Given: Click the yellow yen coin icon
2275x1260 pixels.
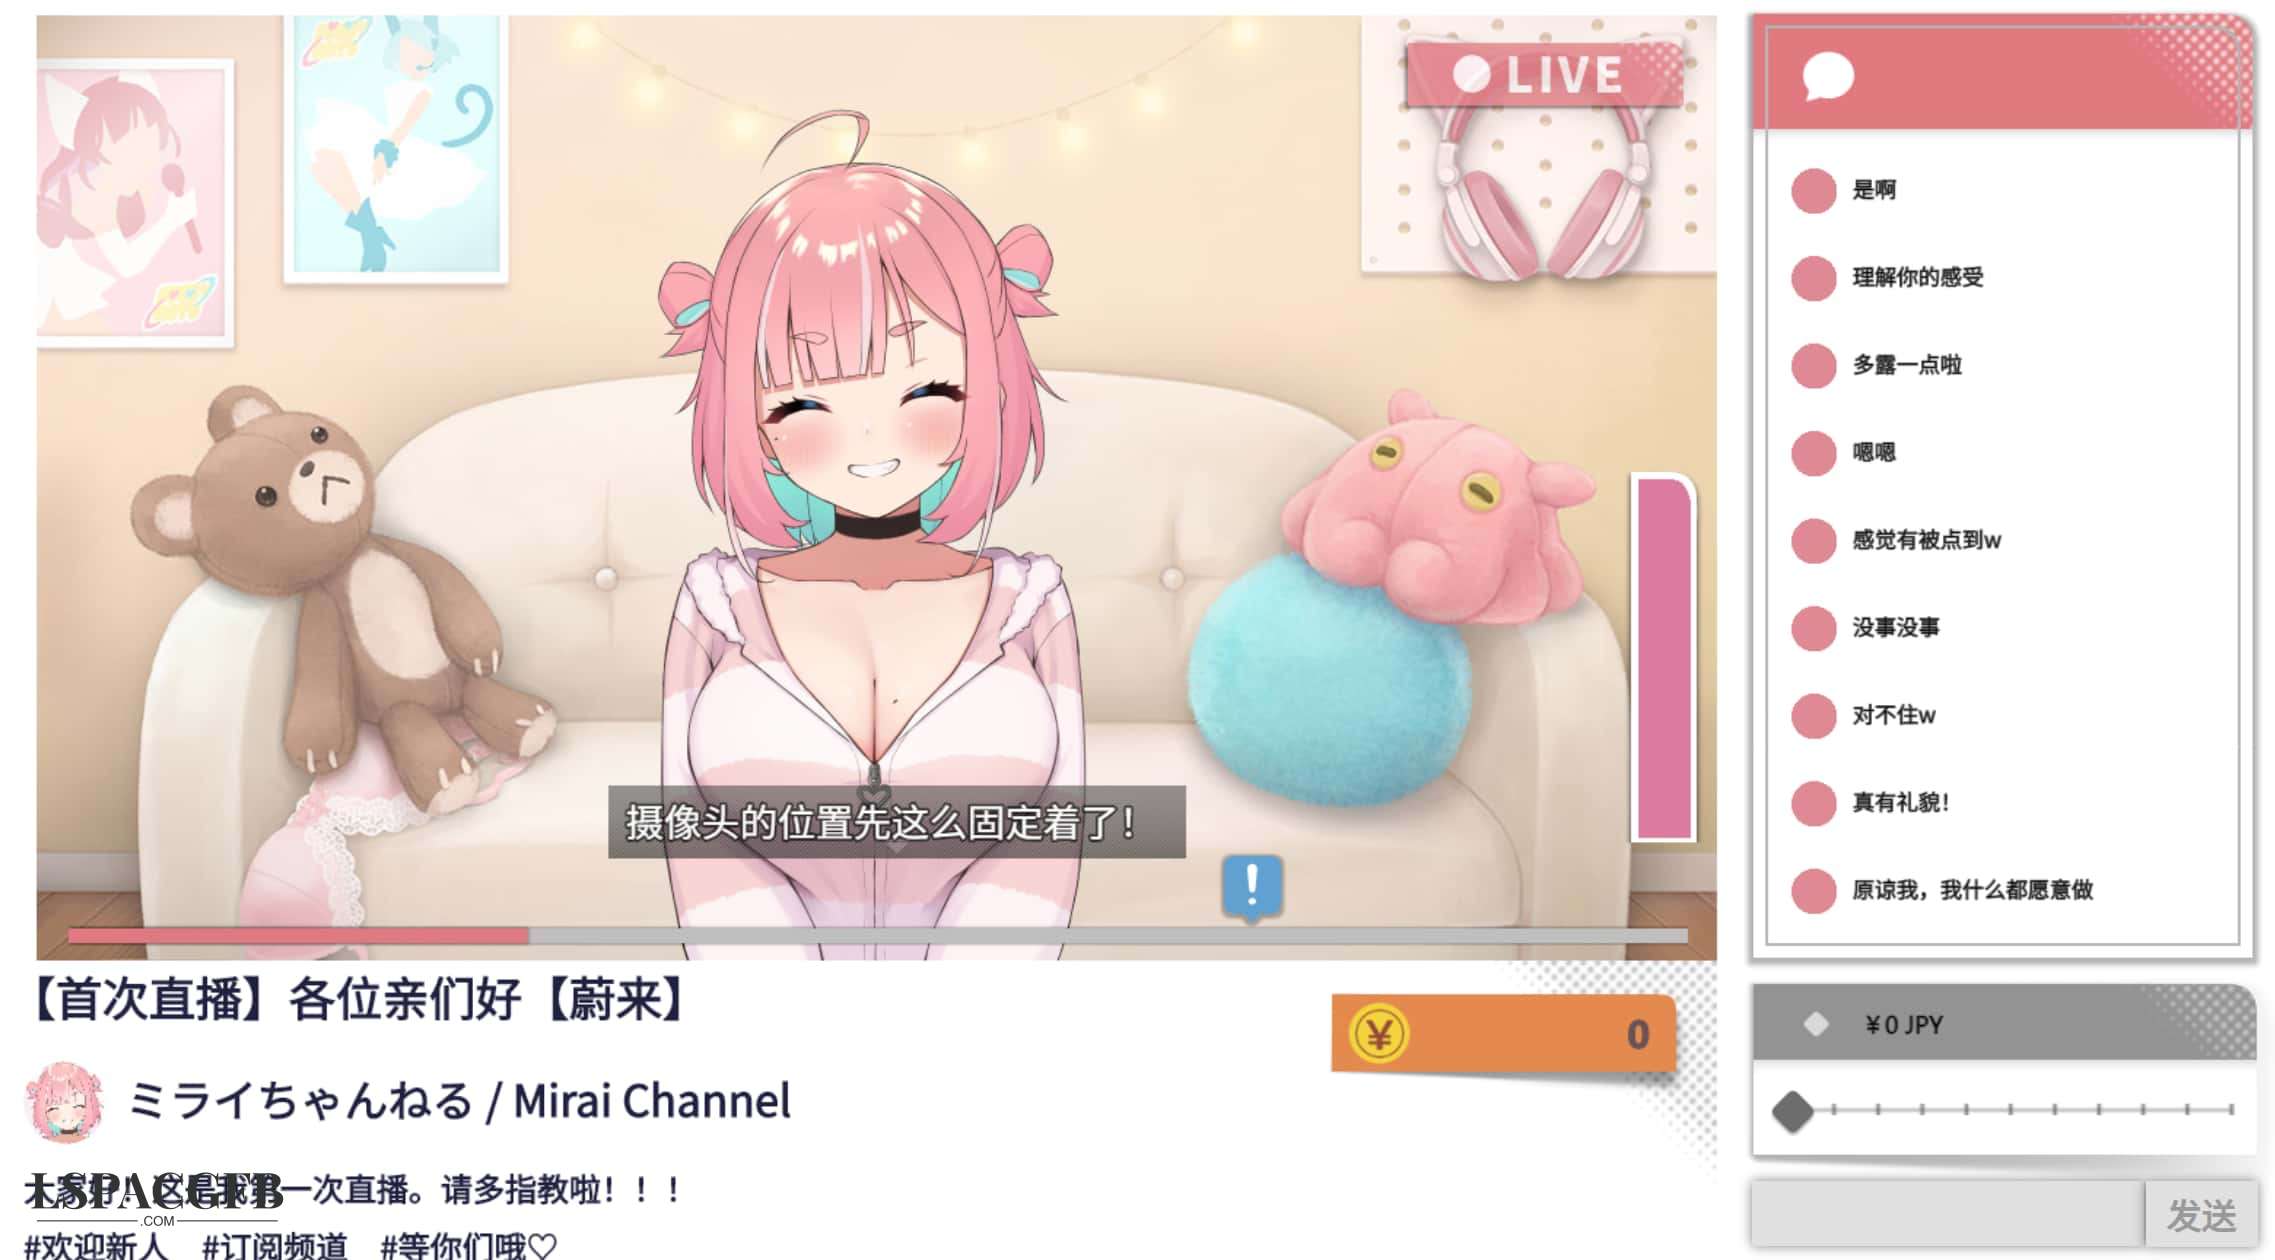Looking at the screenshot, I should click(x=1379, y=1034).
